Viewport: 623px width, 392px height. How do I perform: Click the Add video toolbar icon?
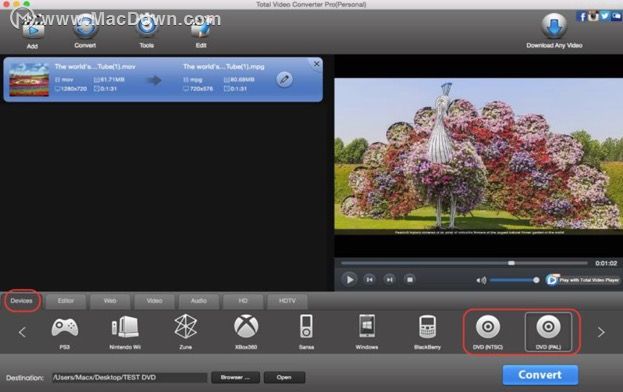(x=33, y=31)
